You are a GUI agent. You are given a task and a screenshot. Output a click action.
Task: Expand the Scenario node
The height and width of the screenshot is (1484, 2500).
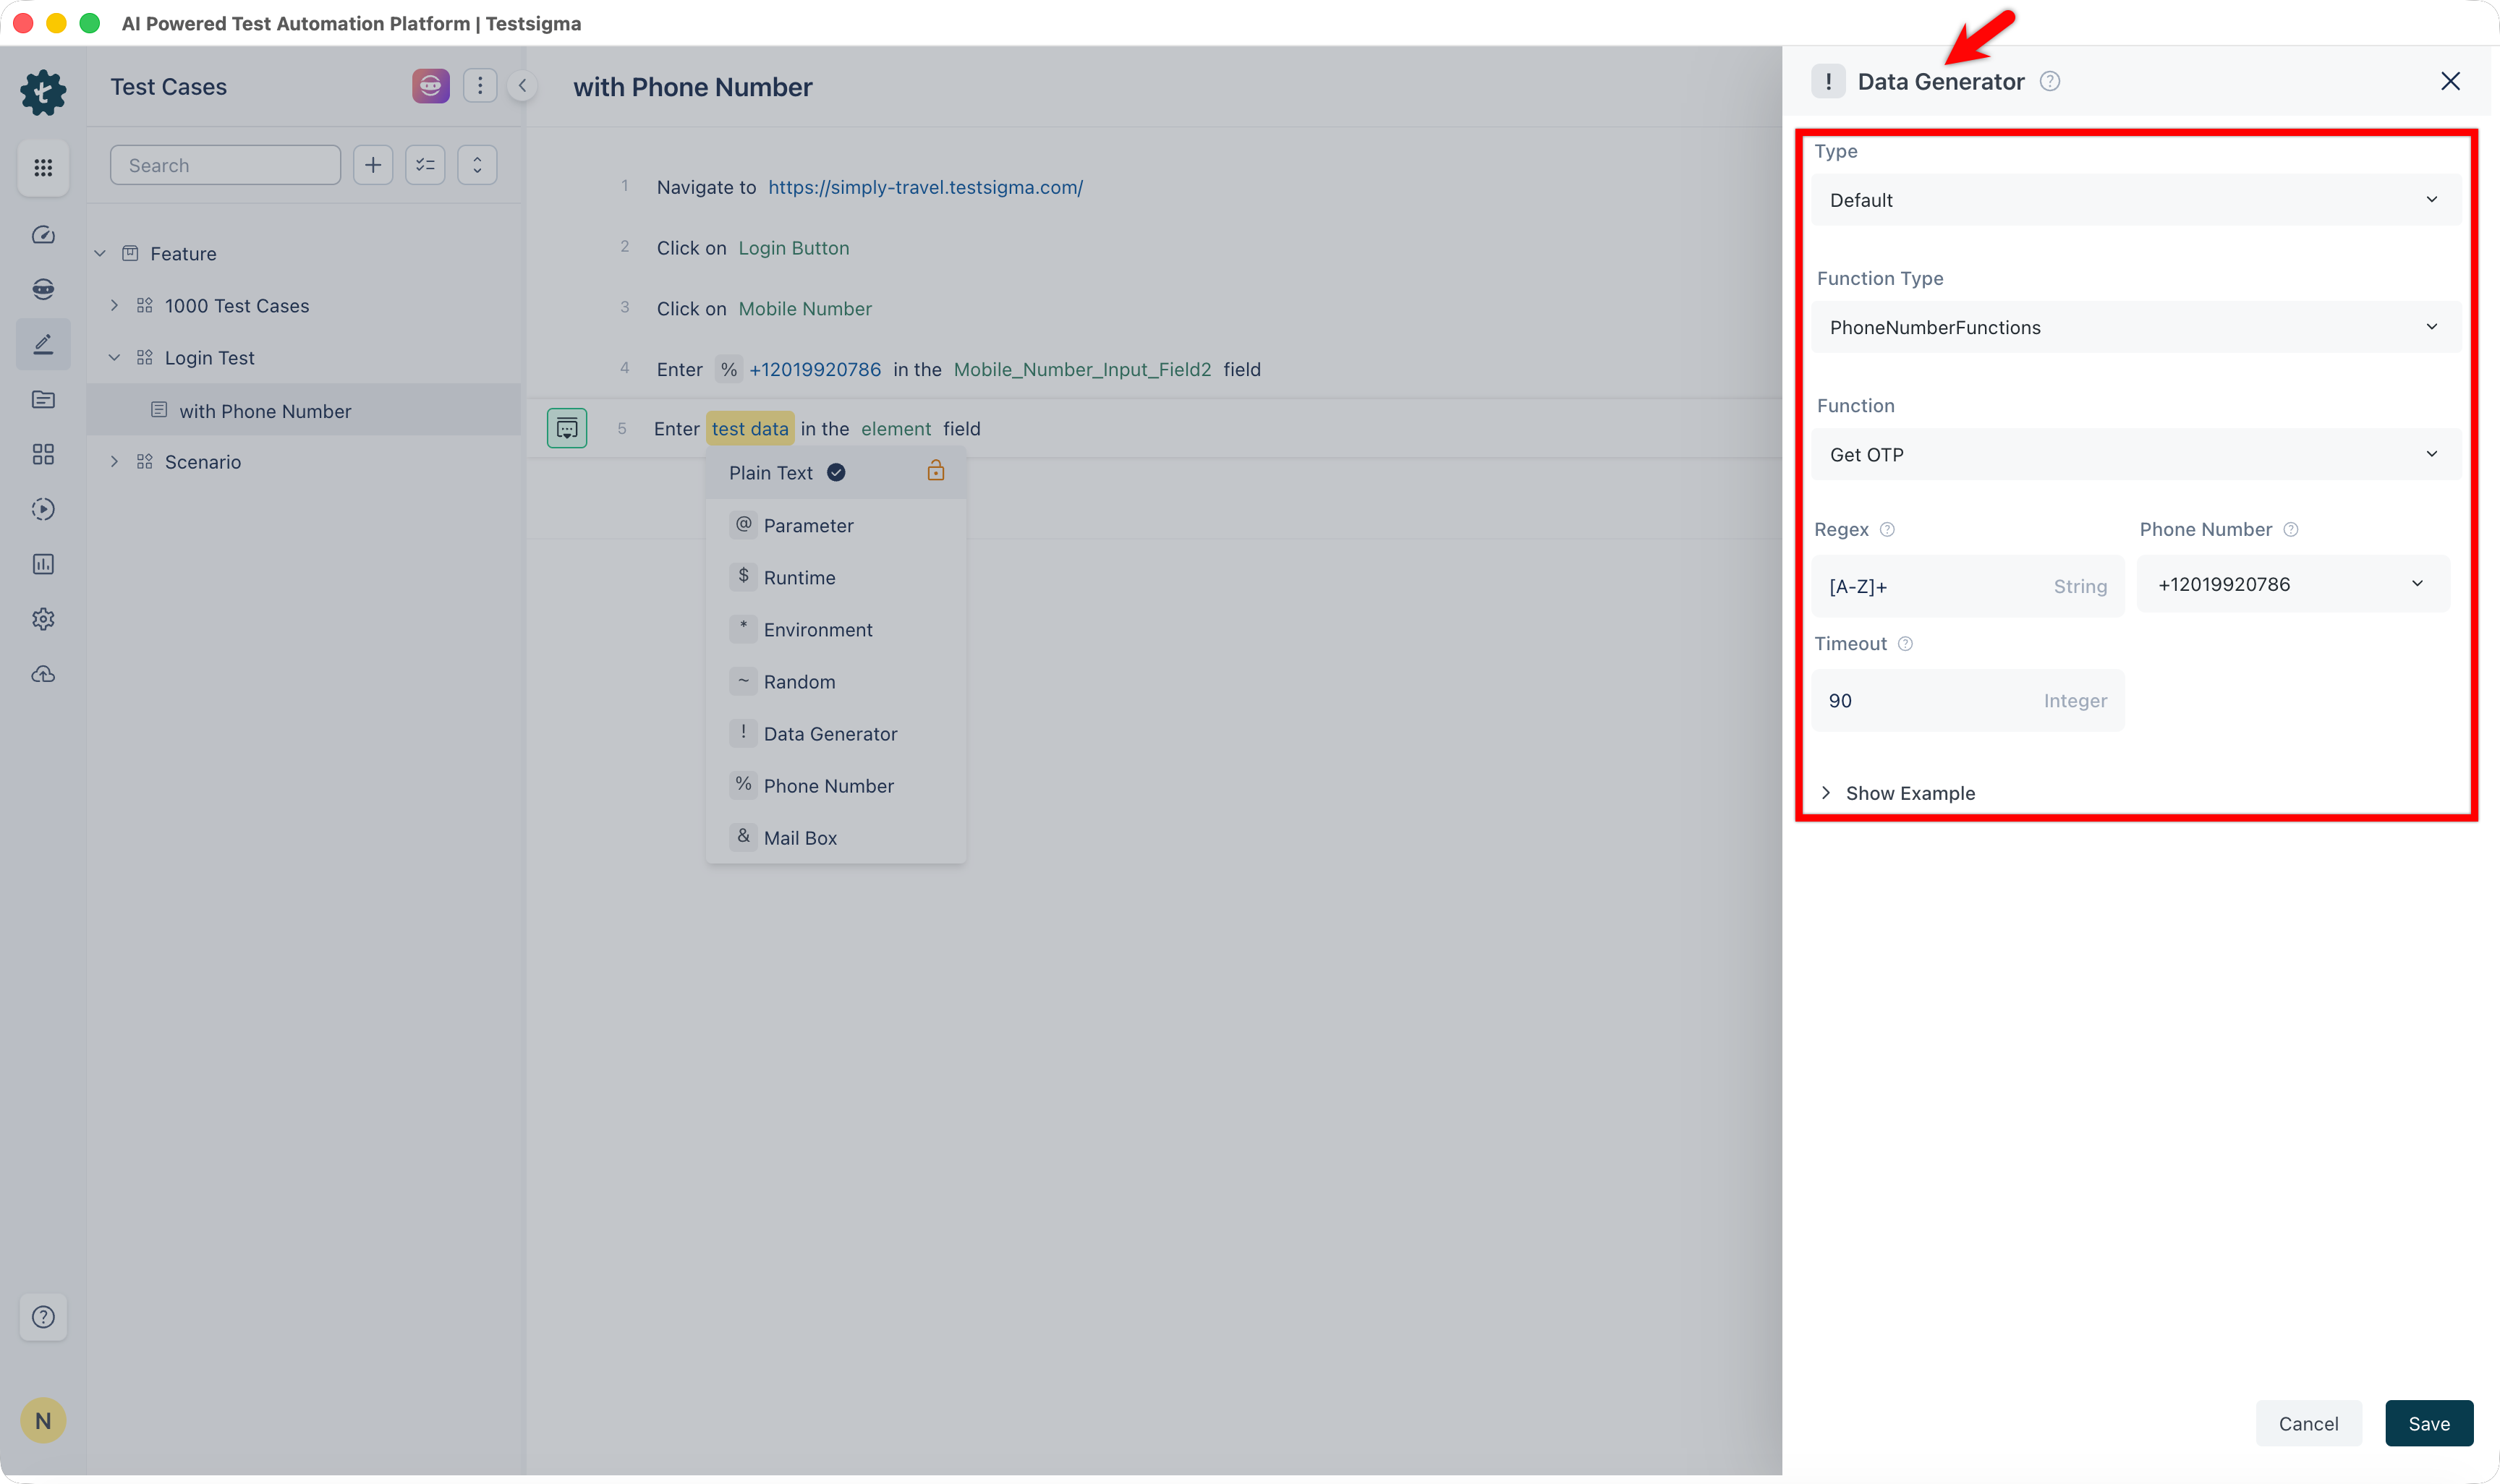(114, 462)
